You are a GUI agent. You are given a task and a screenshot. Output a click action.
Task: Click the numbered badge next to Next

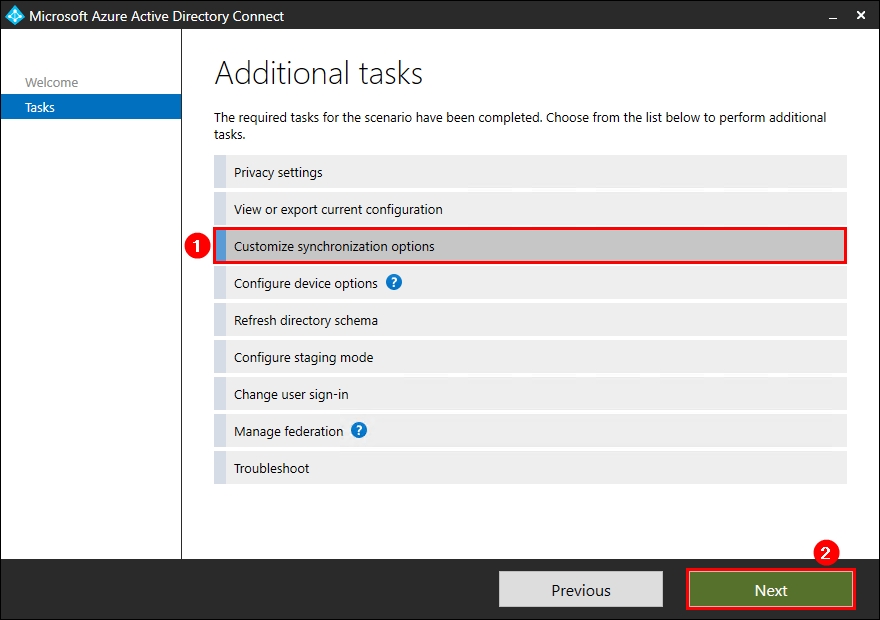click(x=827, y=553)
